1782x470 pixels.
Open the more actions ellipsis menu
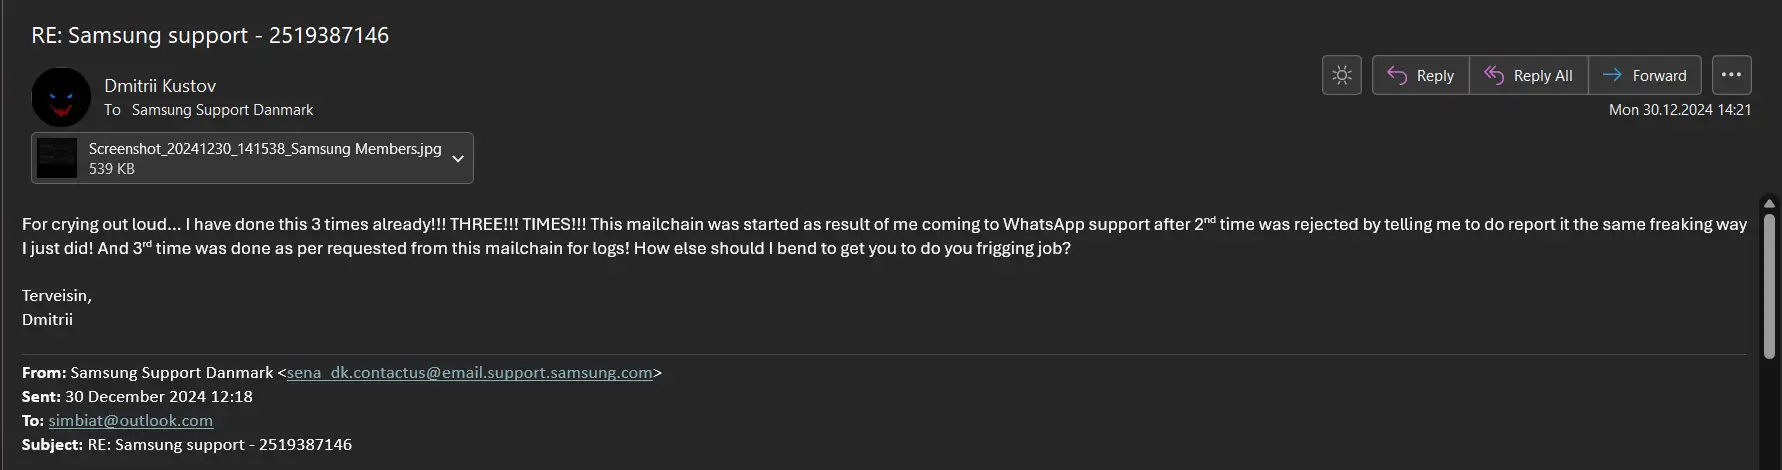(1731, 75)
